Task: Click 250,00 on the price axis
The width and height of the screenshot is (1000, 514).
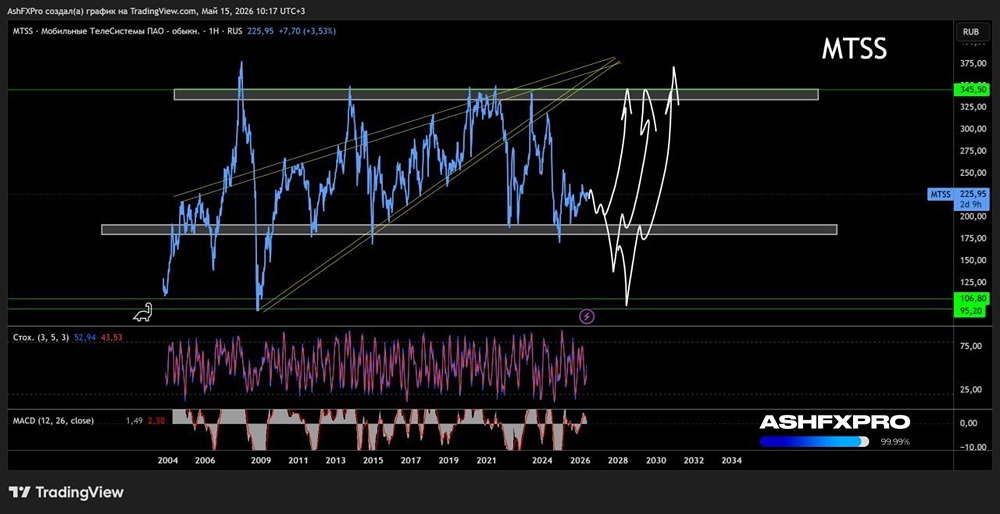Action: tap(971, 173)
